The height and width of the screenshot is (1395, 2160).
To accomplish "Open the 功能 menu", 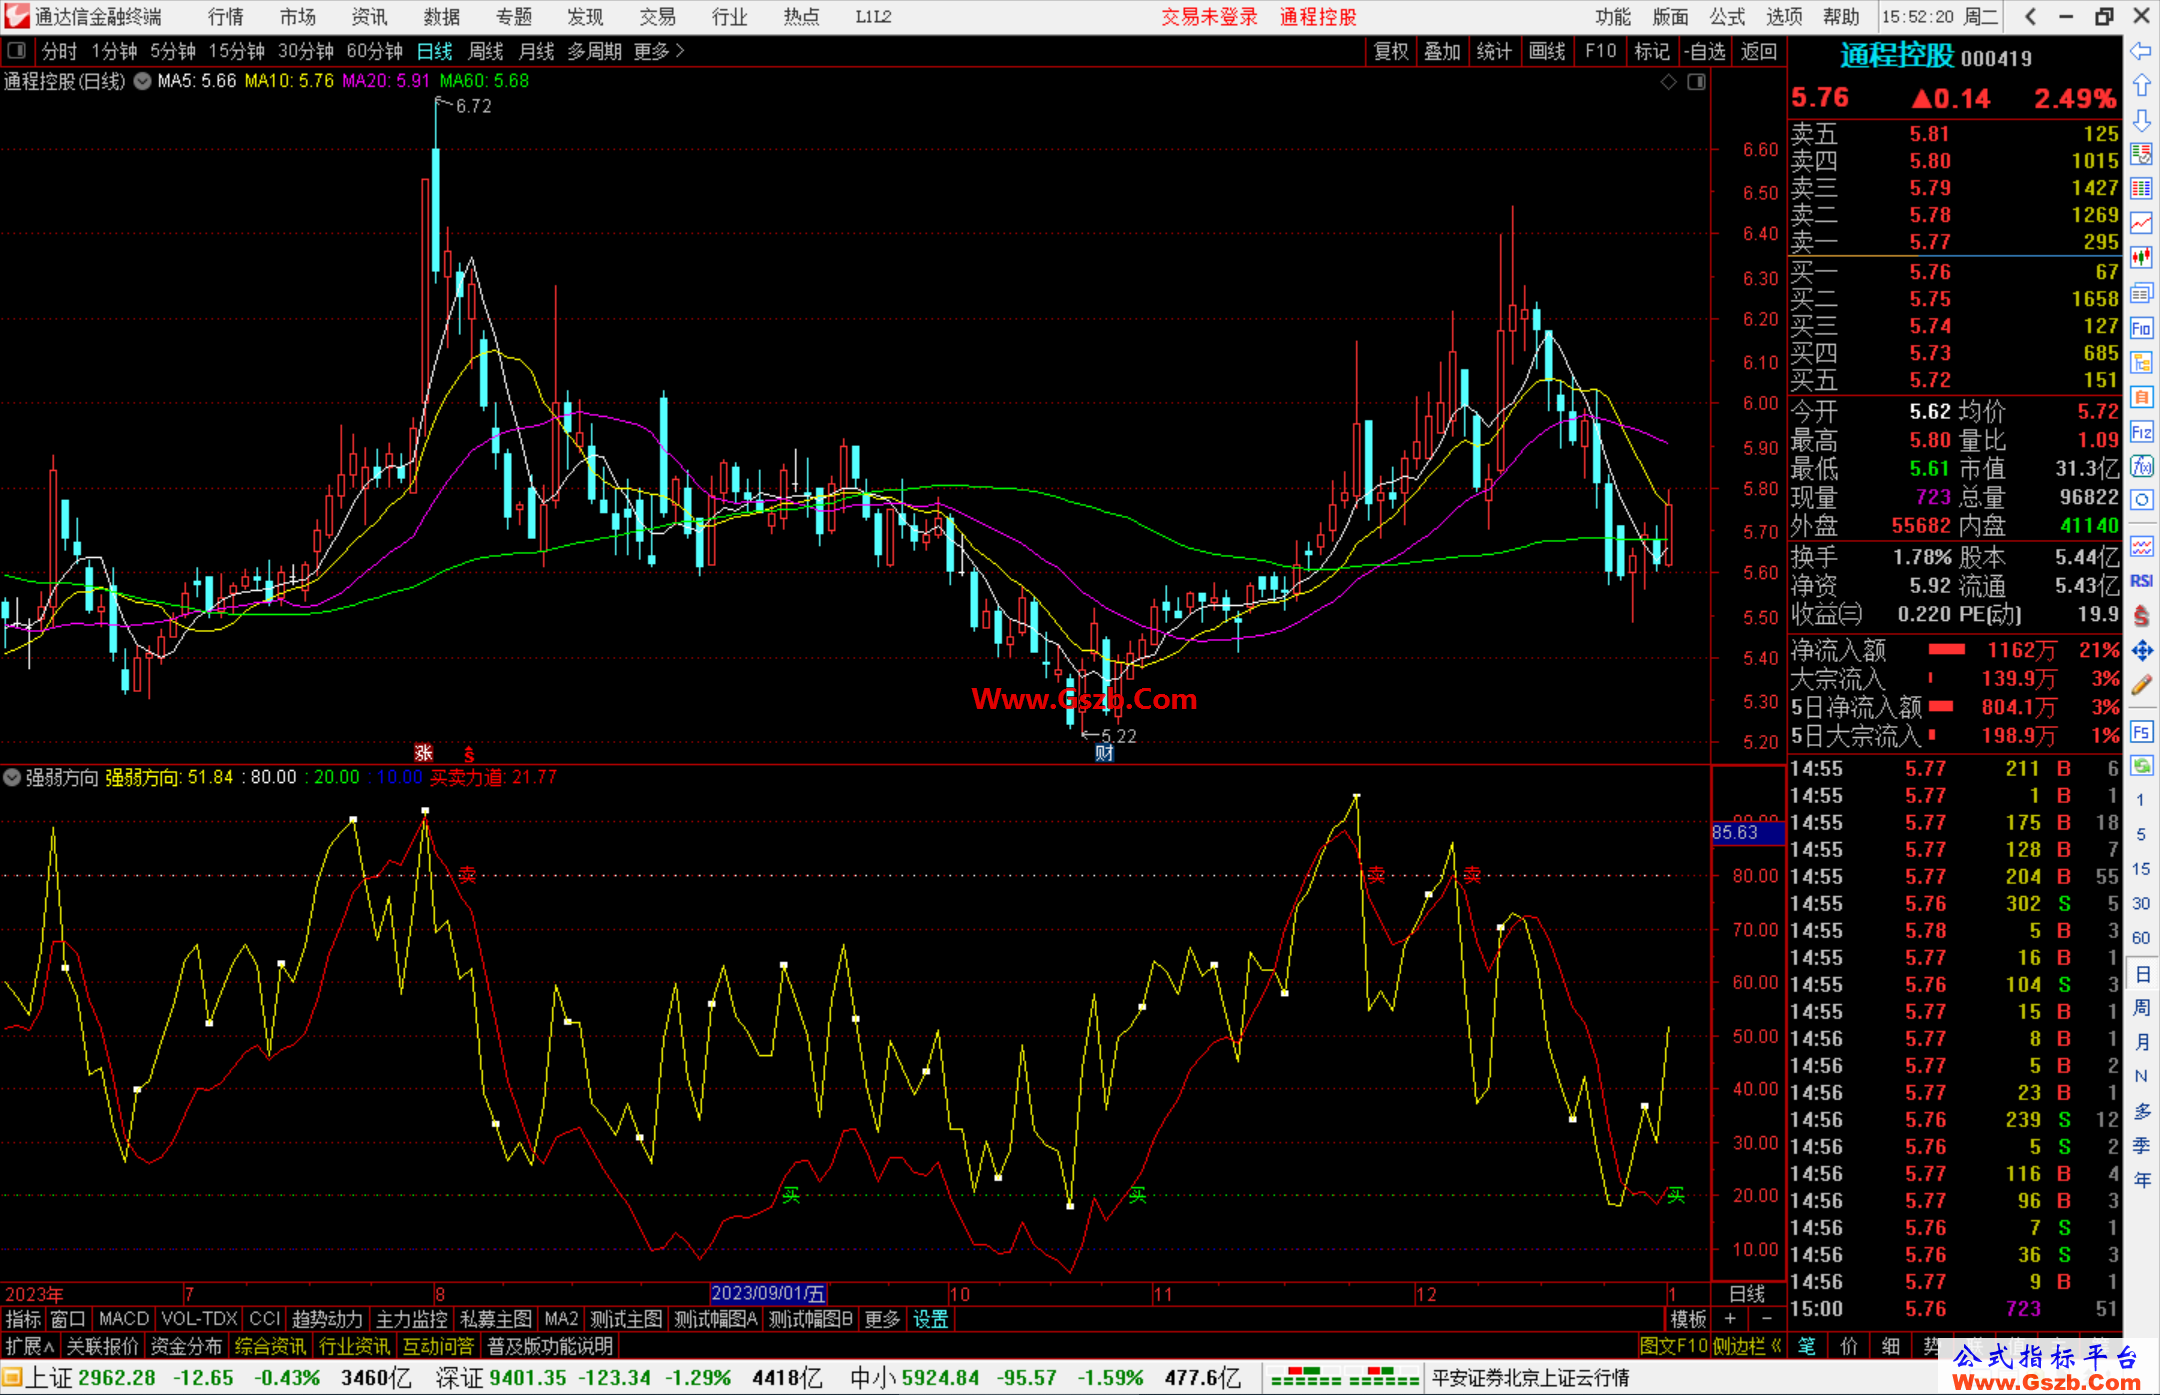I will click(1613, 16).
